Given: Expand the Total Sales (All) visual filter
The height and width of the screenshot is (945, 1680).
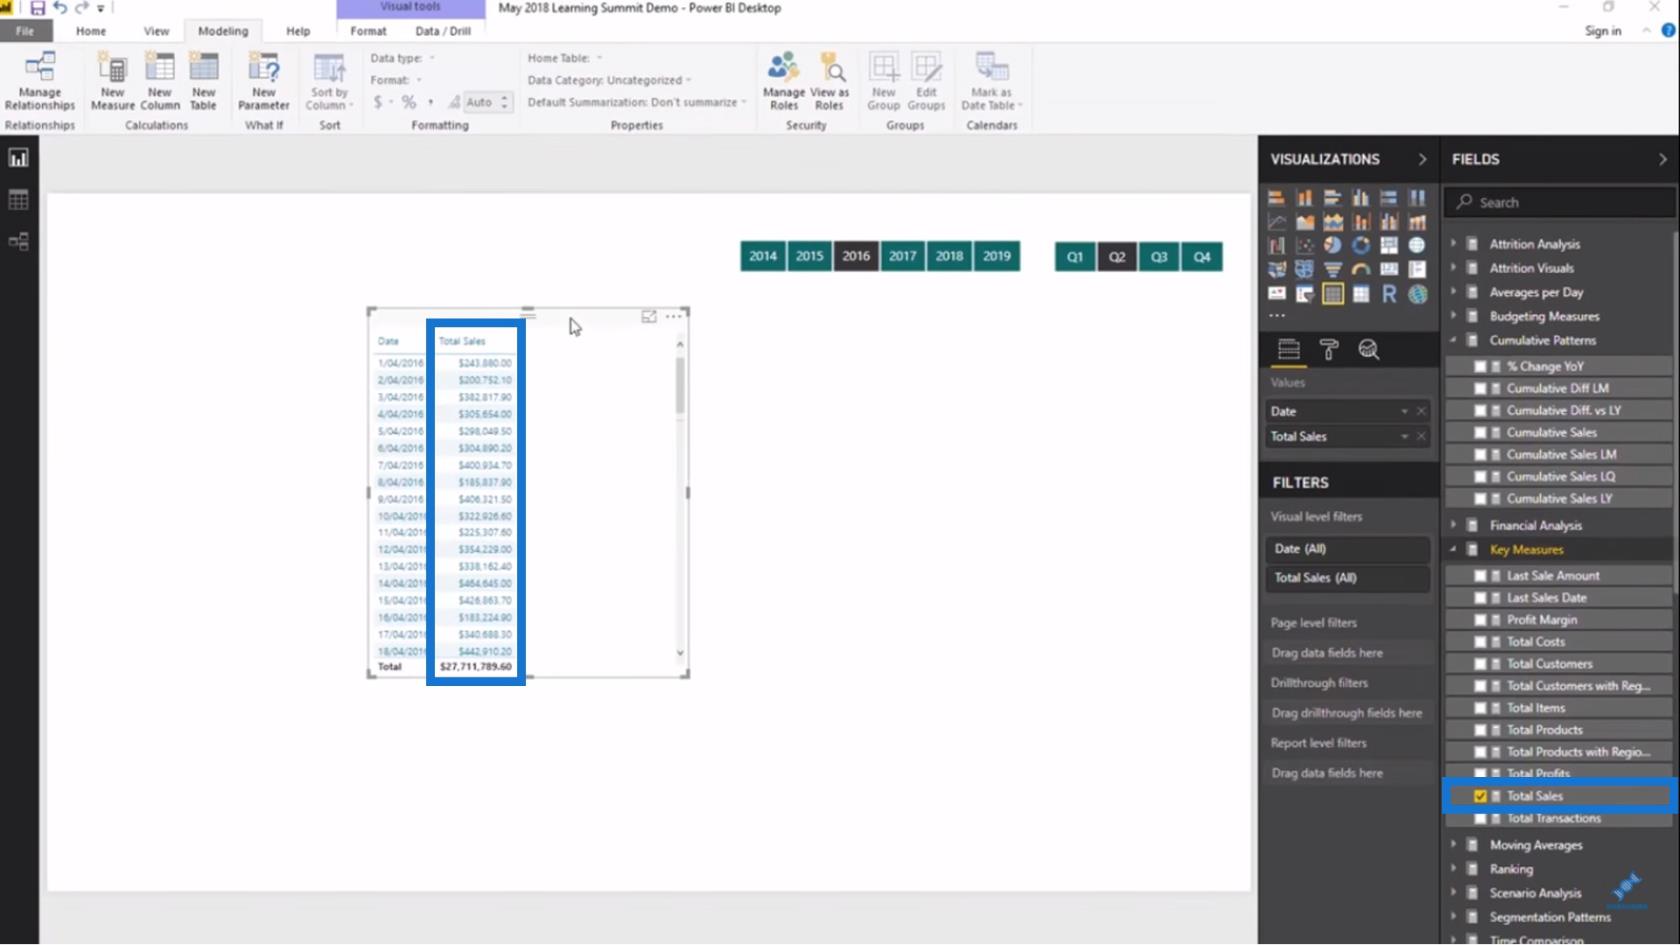Looking at the screenshot, I should [x=1347, y=578].
